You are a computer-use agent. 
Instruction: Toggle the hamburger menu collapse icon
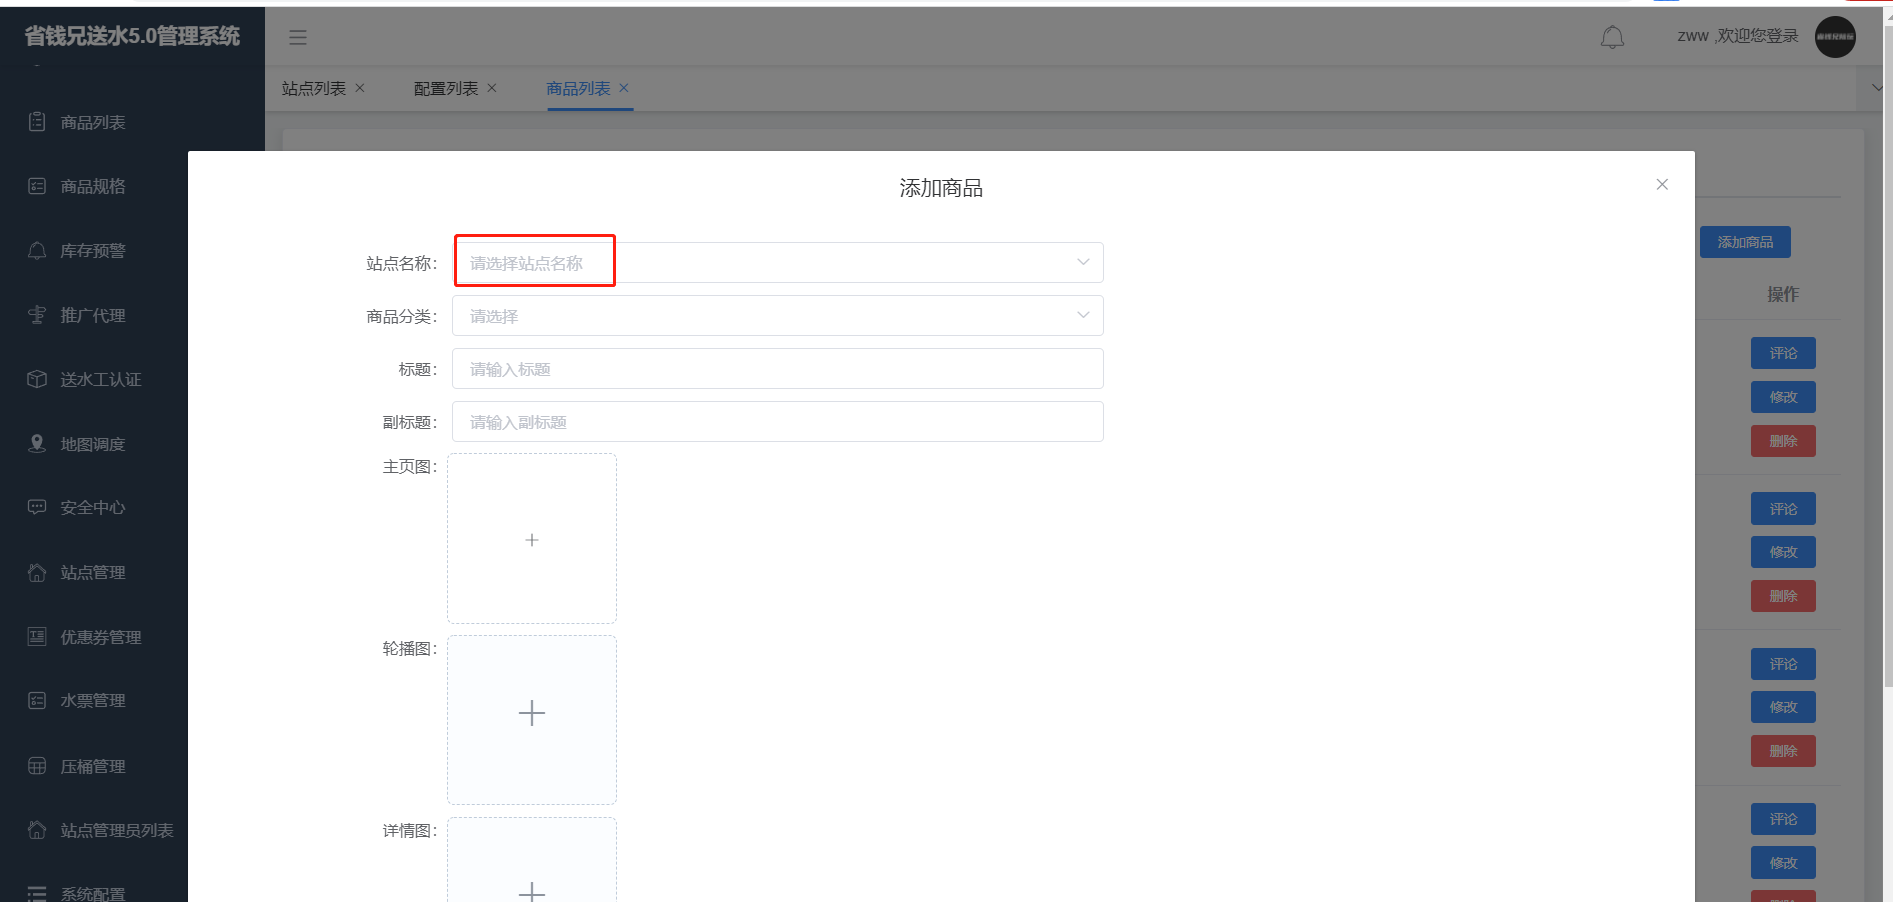tap(298, 37)
